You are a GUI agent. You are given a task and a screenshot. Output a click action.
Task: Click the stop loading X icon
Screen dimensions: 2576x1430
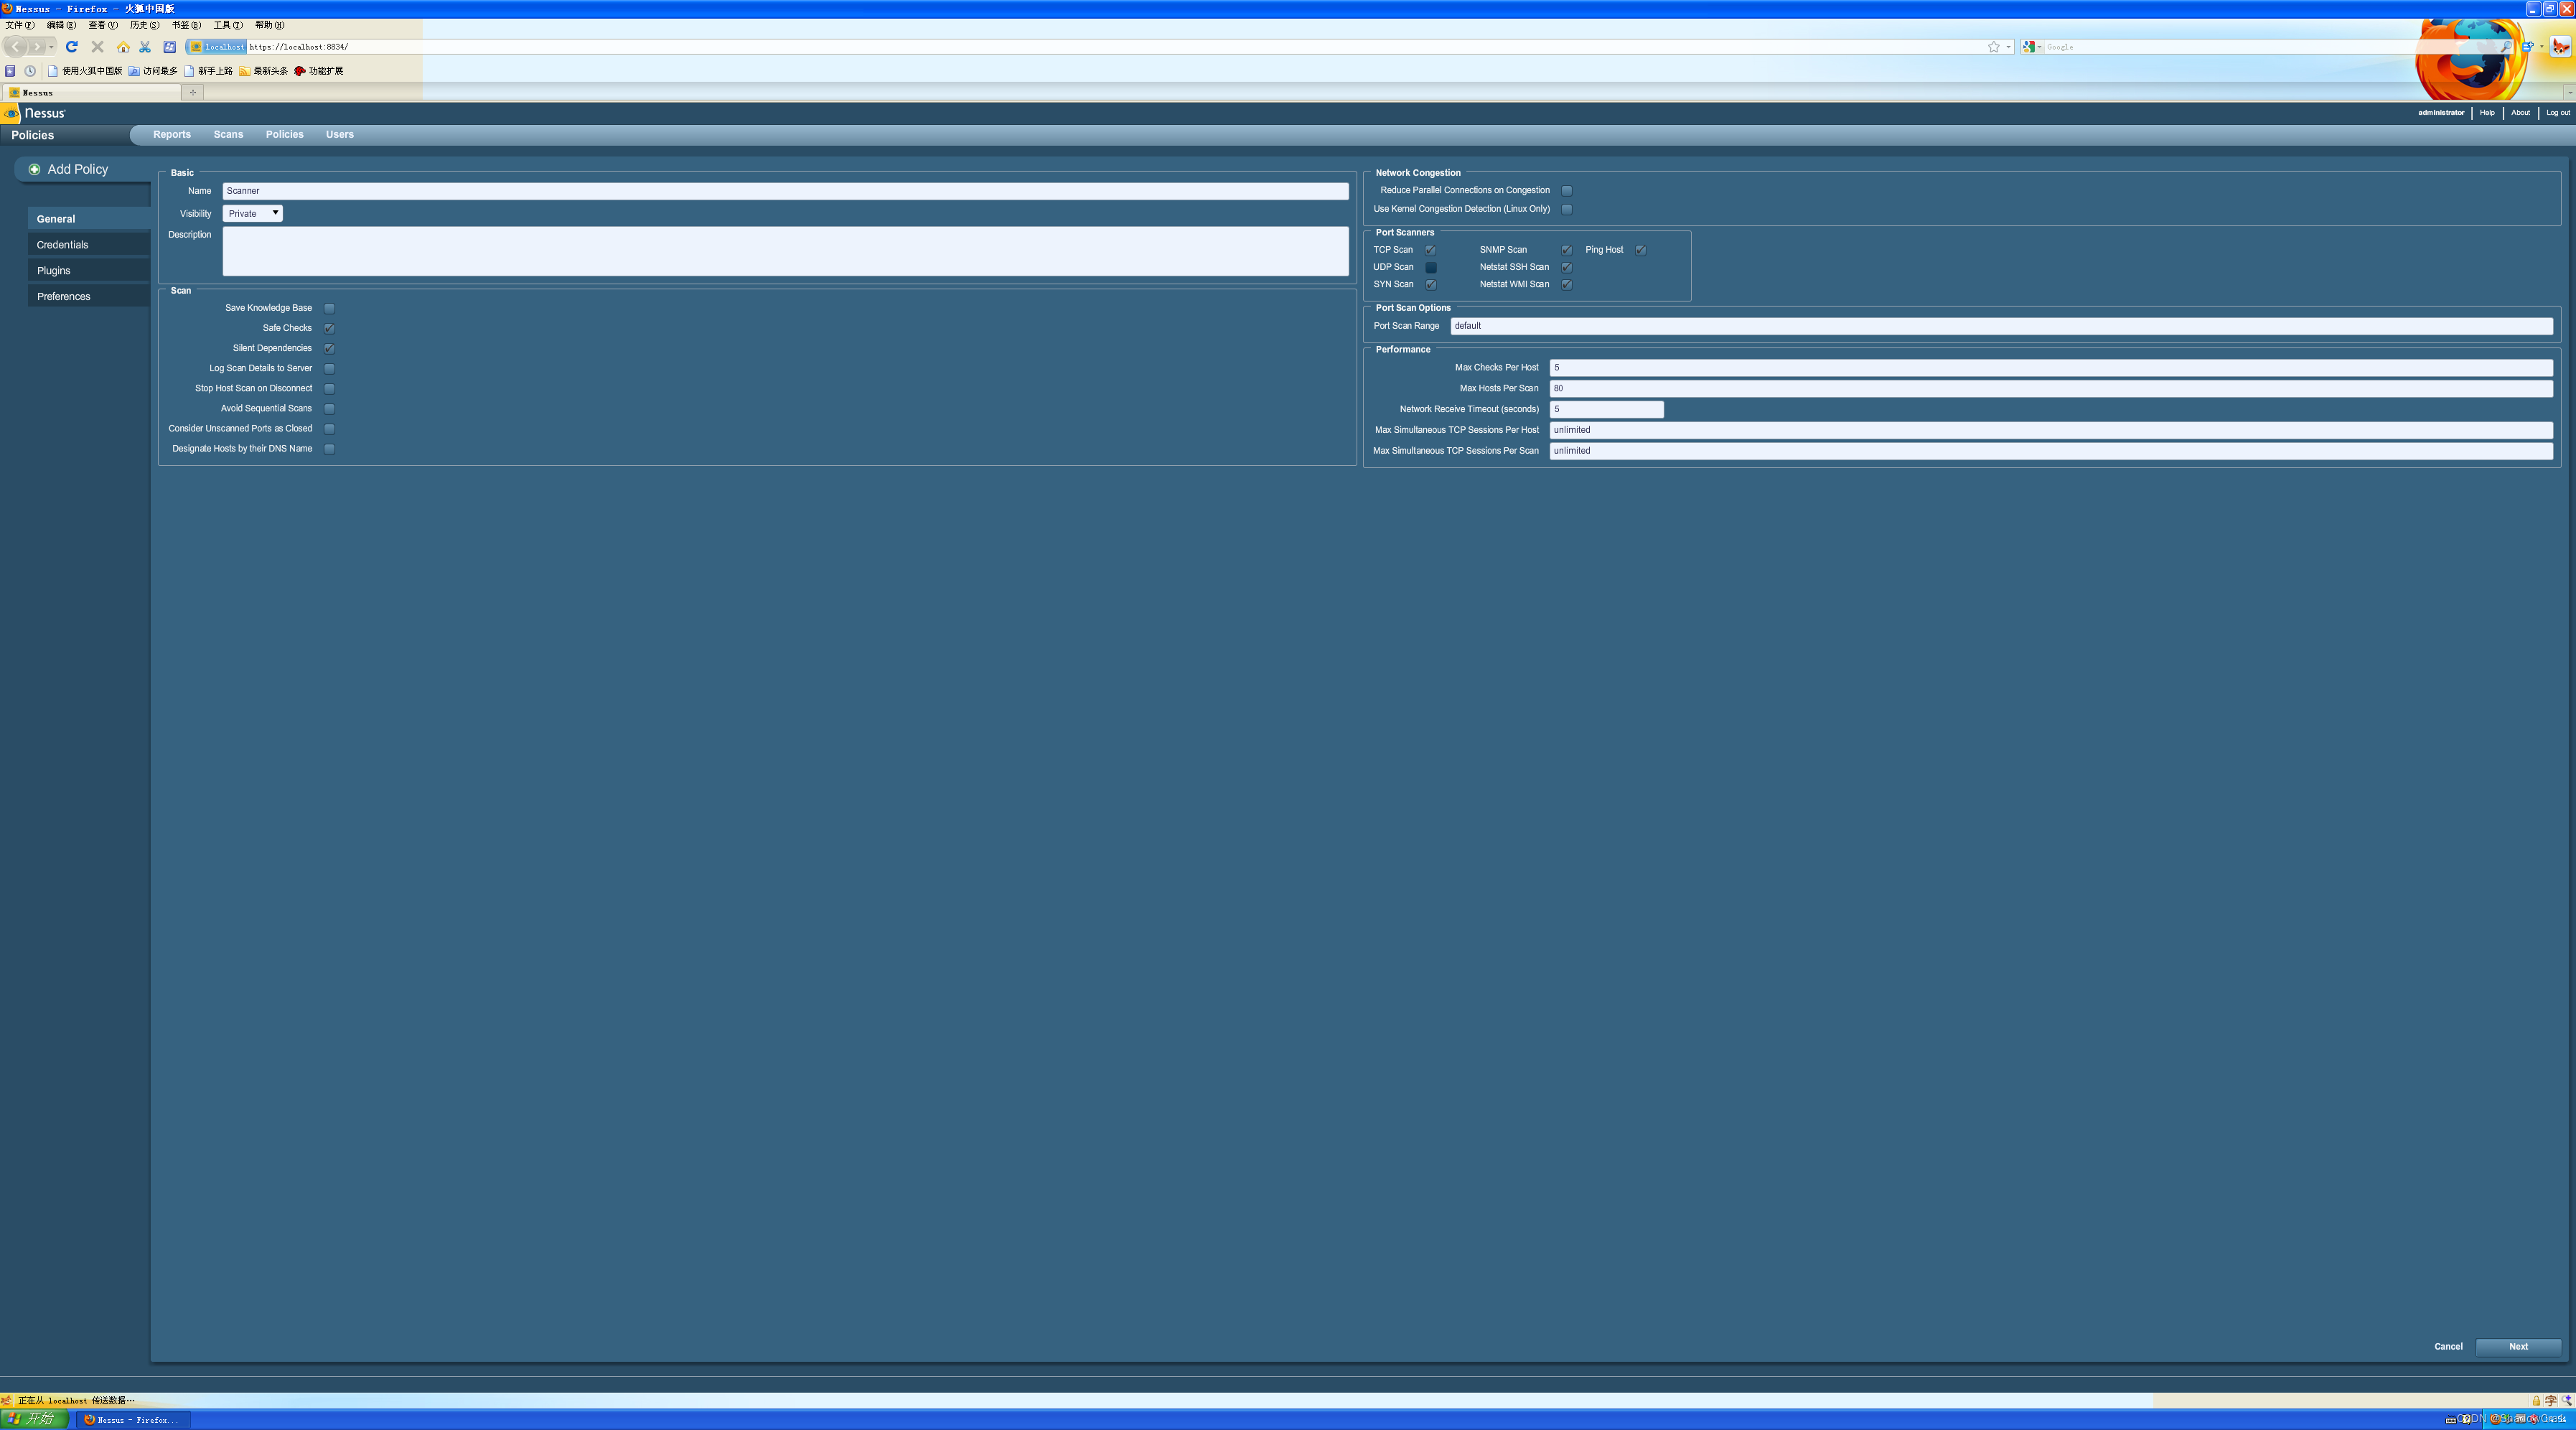(97, 47)
